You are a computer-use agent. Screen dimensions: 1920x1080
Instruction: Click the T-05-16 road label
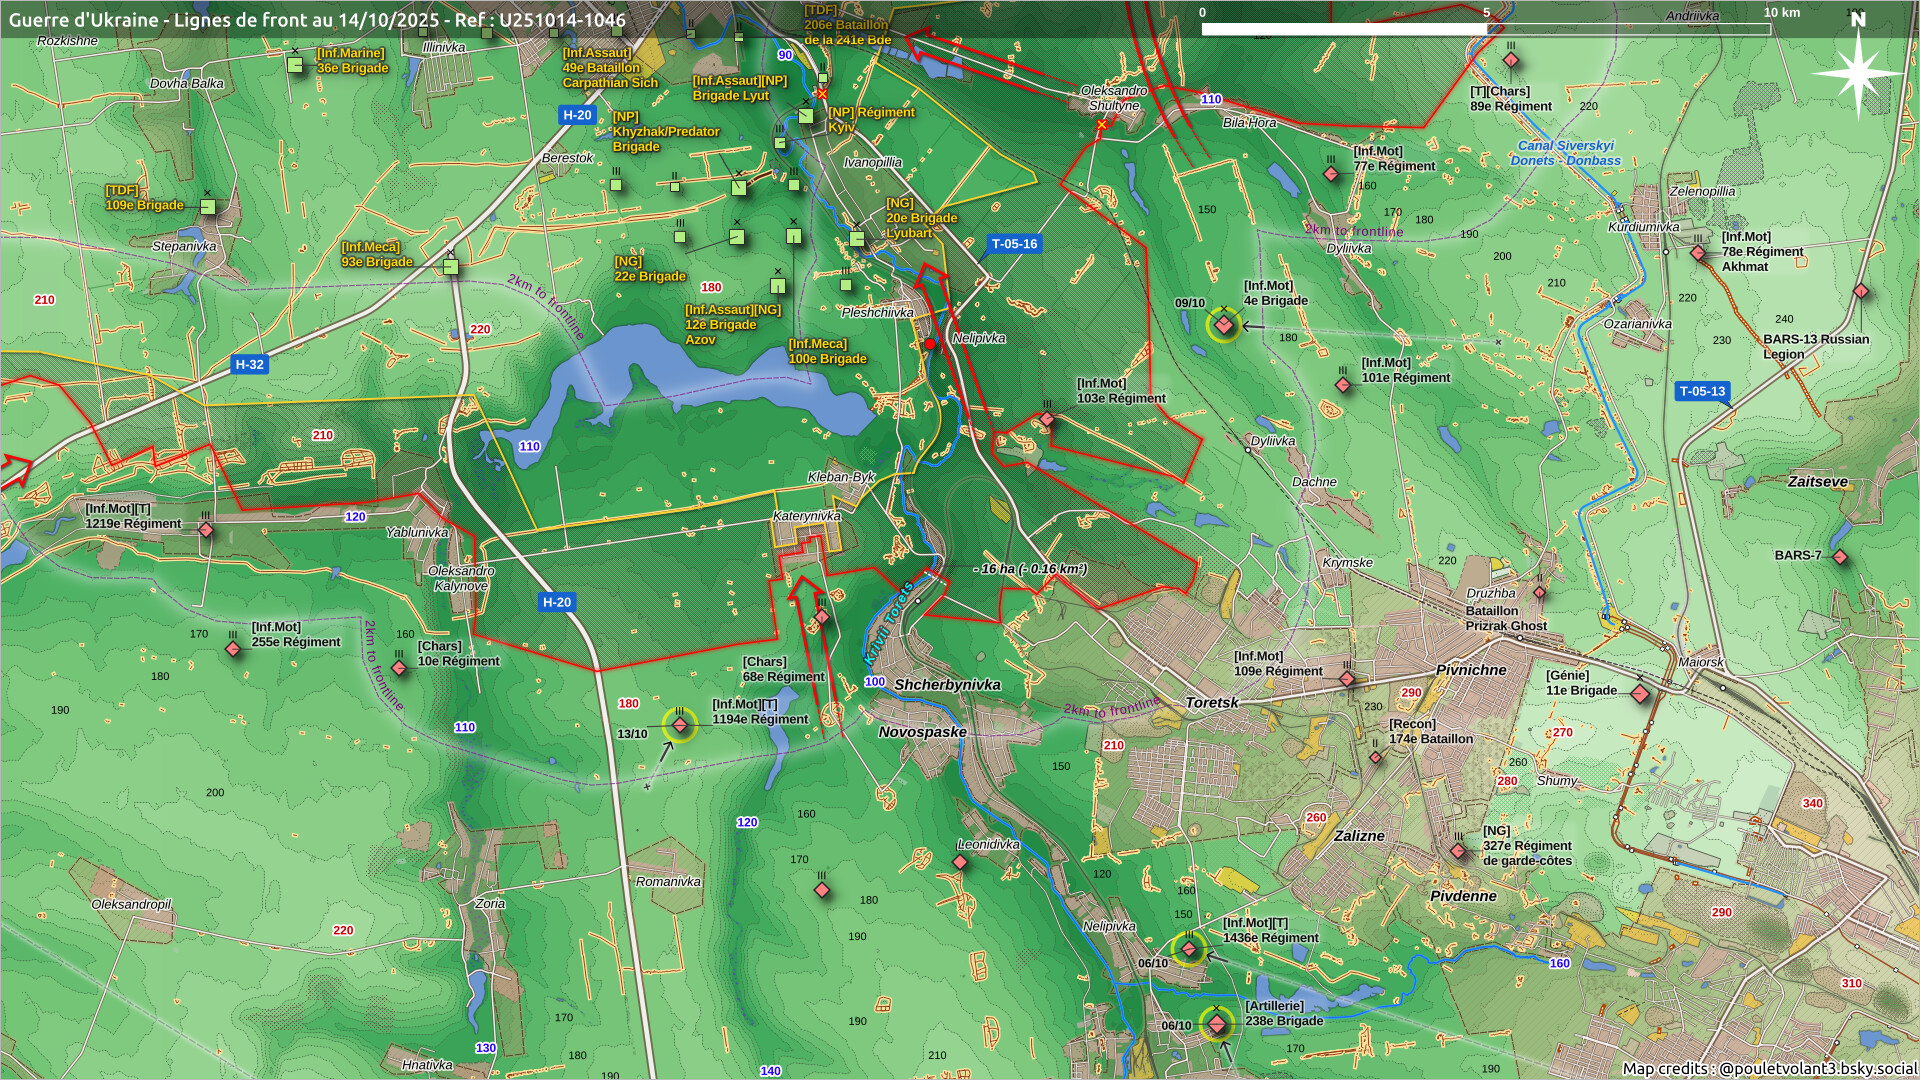[1014, 244]
